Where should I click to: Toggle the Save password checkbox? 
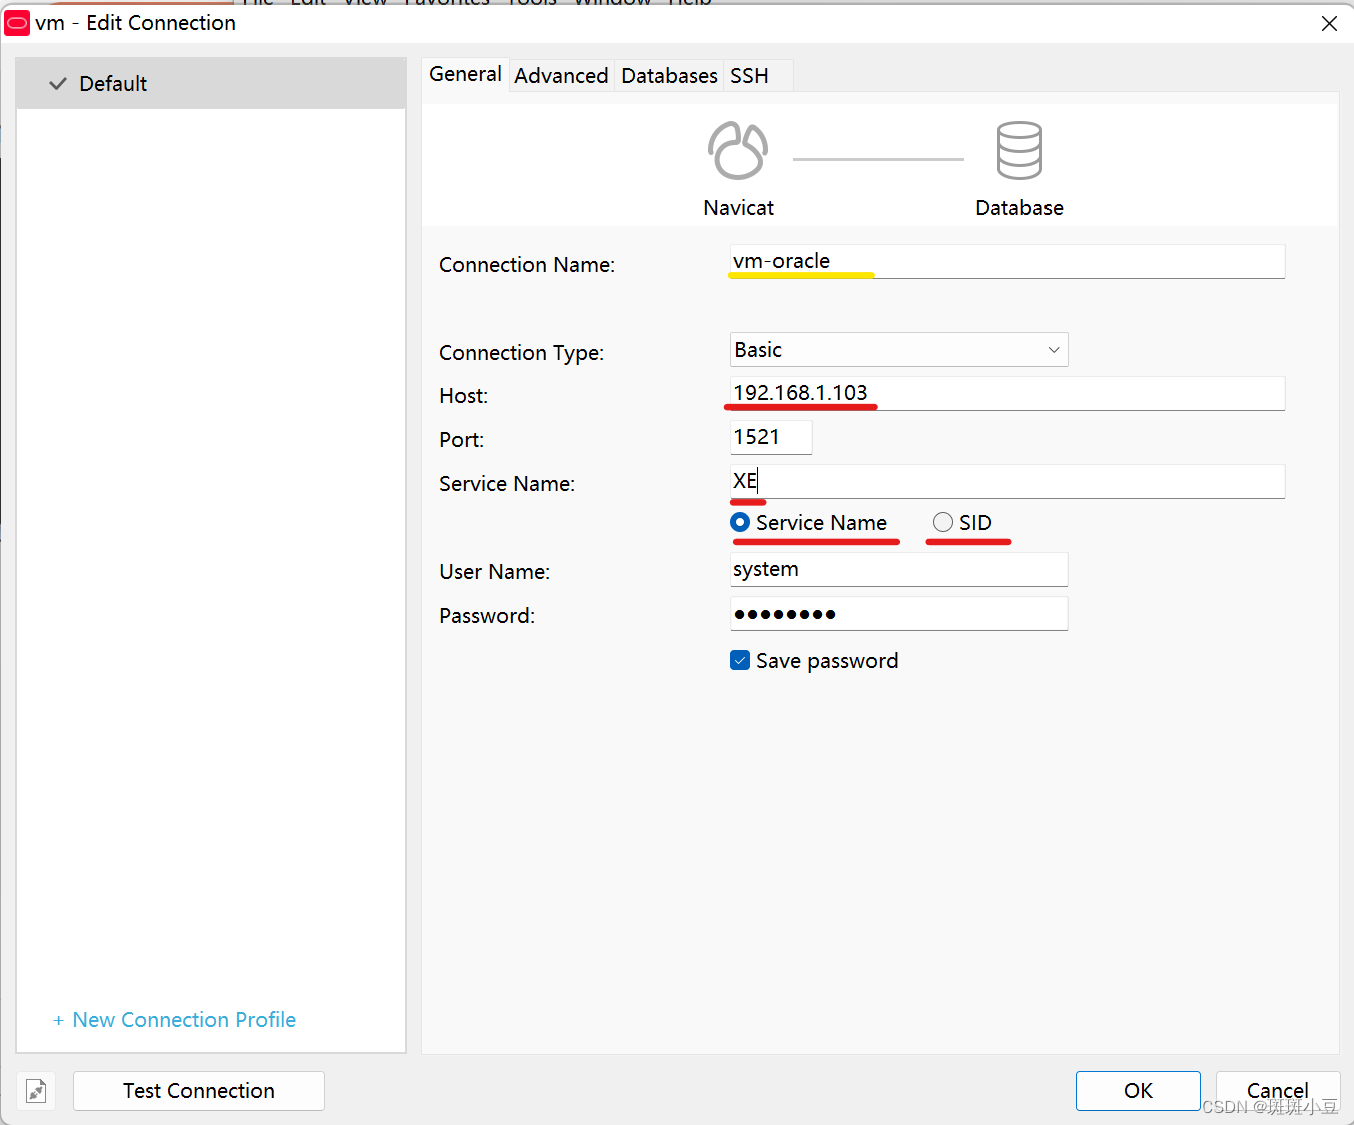tap(740, 660)
